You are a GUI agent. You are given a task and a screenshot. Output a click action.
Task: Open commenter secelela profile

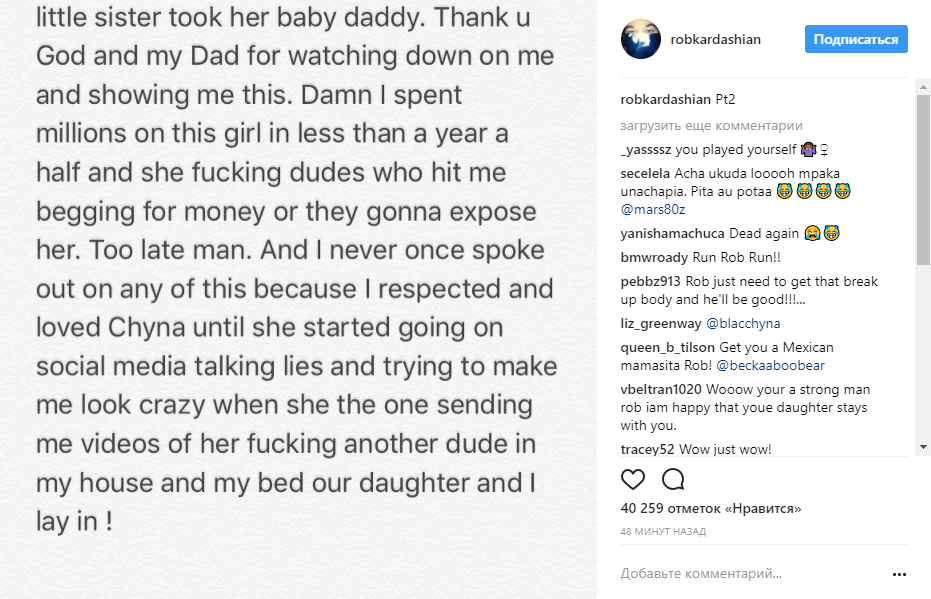[x=647, y=174]
